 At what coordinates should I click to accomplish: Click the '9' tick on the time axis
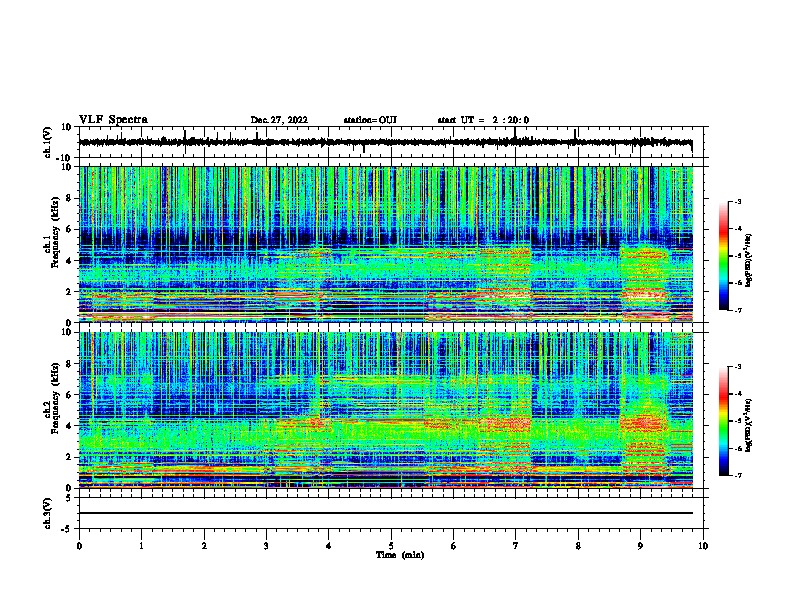click(x=640, y=546)
